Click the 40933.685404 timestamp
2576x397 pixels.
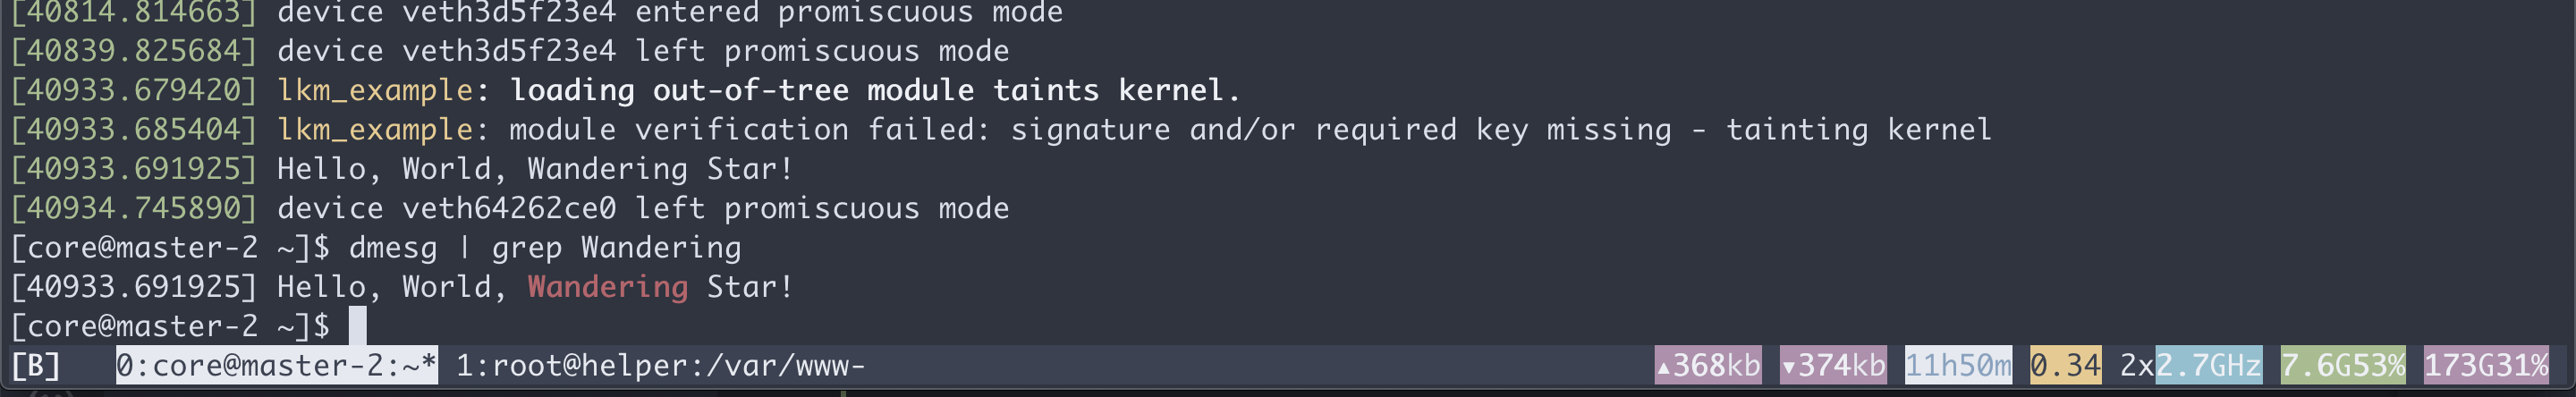coord(133,130)
